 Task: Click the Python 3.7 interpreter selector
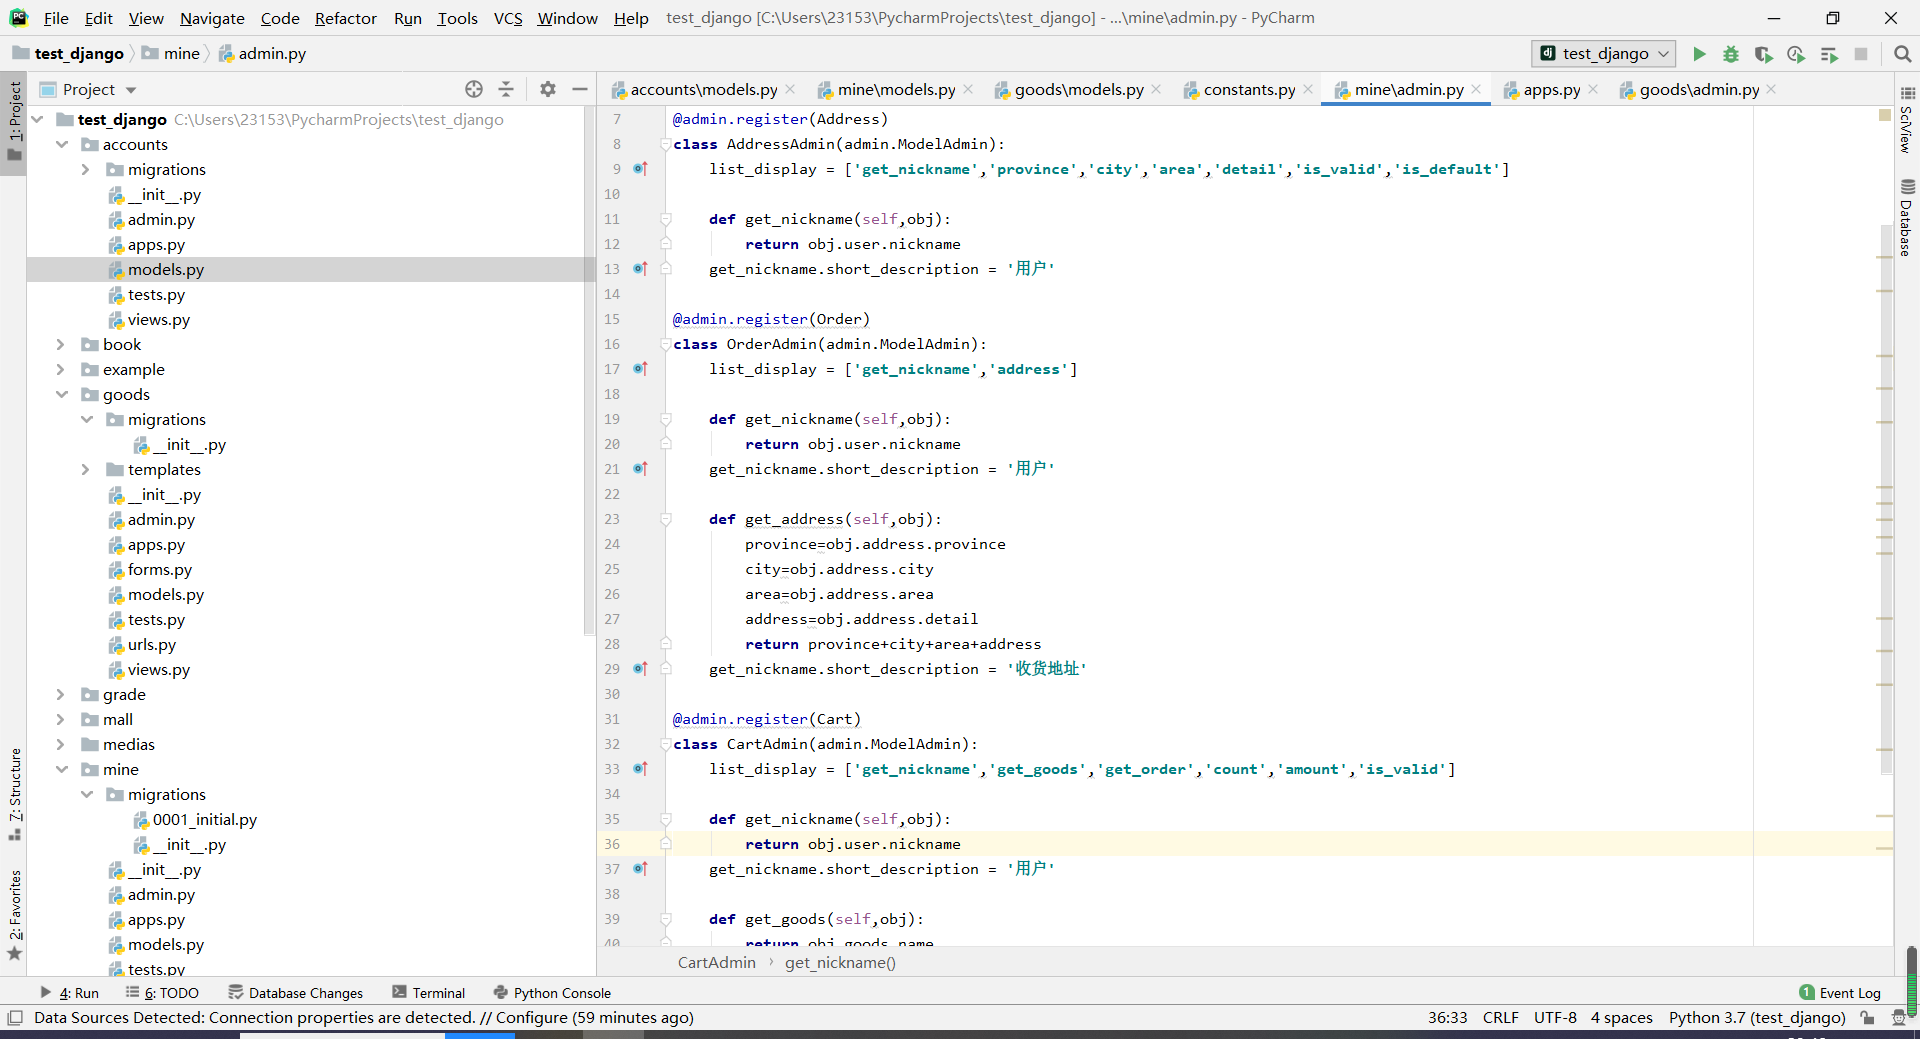coord(1757,1018)
